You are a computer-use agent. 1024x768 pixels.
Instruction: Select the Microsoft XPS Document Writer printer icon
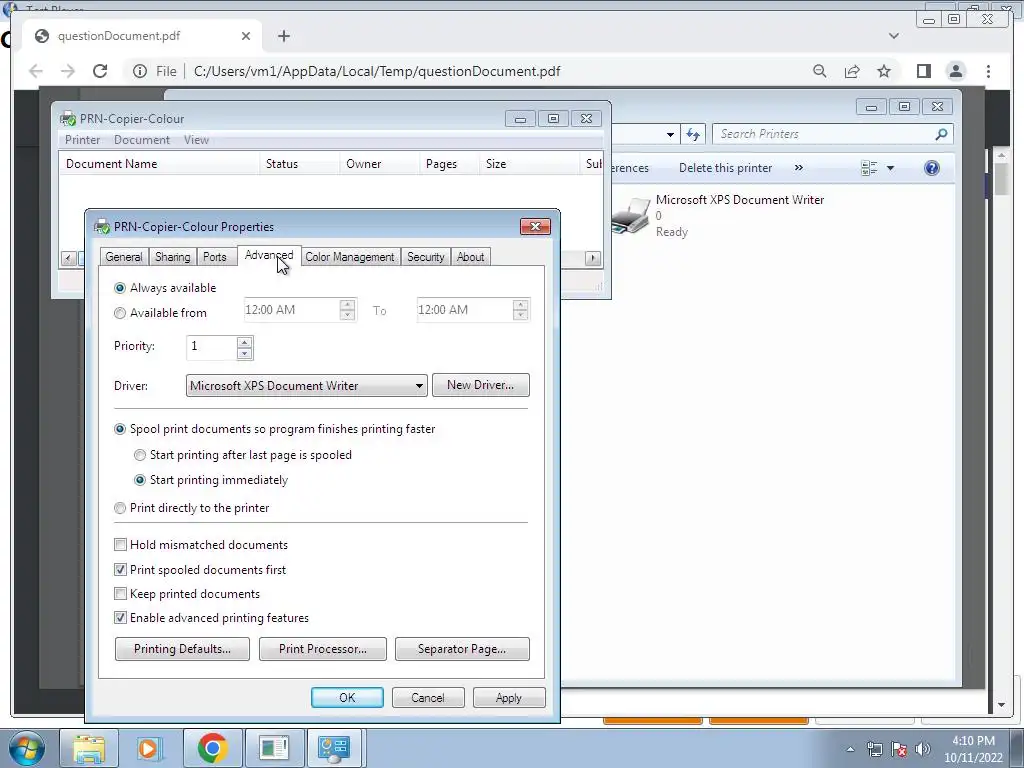tap(631, 216)
